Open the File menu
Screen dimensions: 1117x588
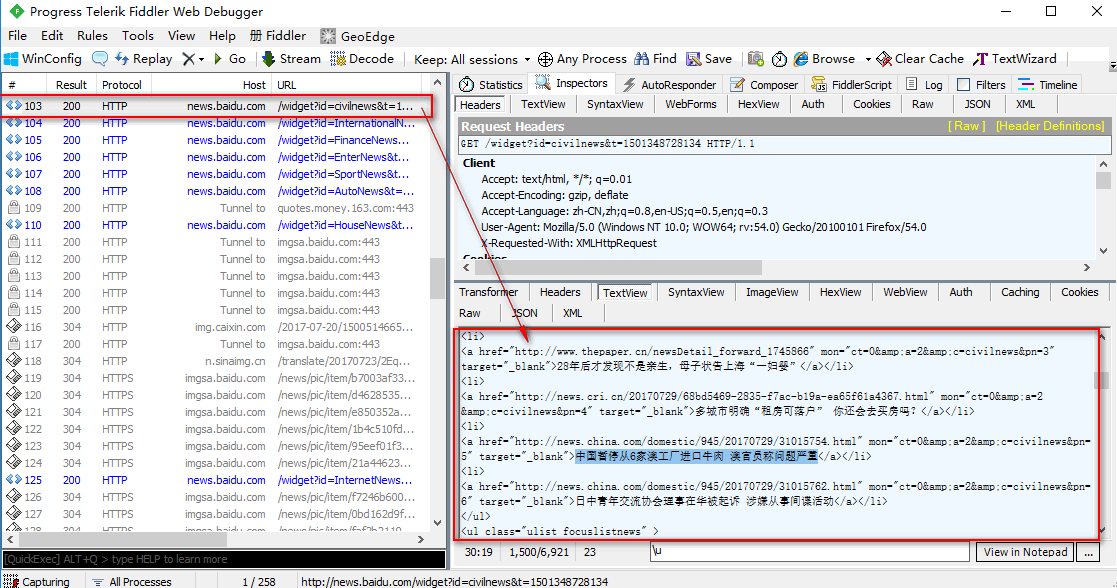(x=17, y=36)
